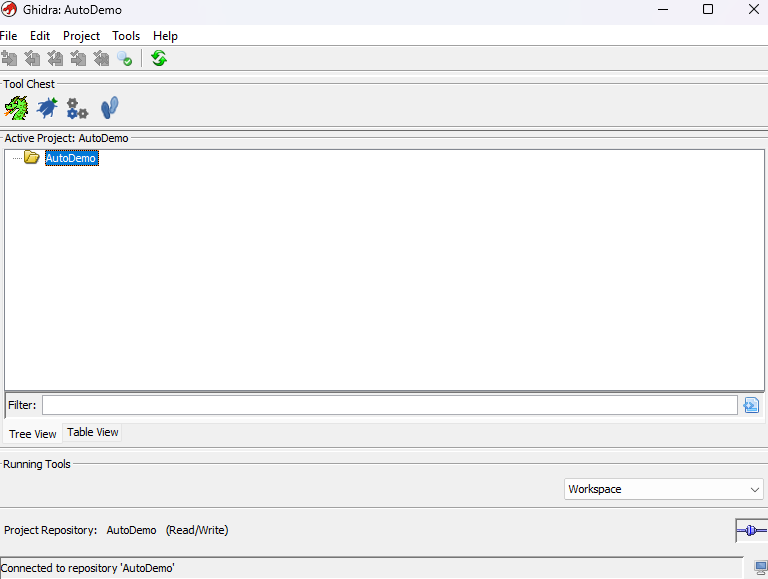Open the Workspace dropdown

[663, 489]
